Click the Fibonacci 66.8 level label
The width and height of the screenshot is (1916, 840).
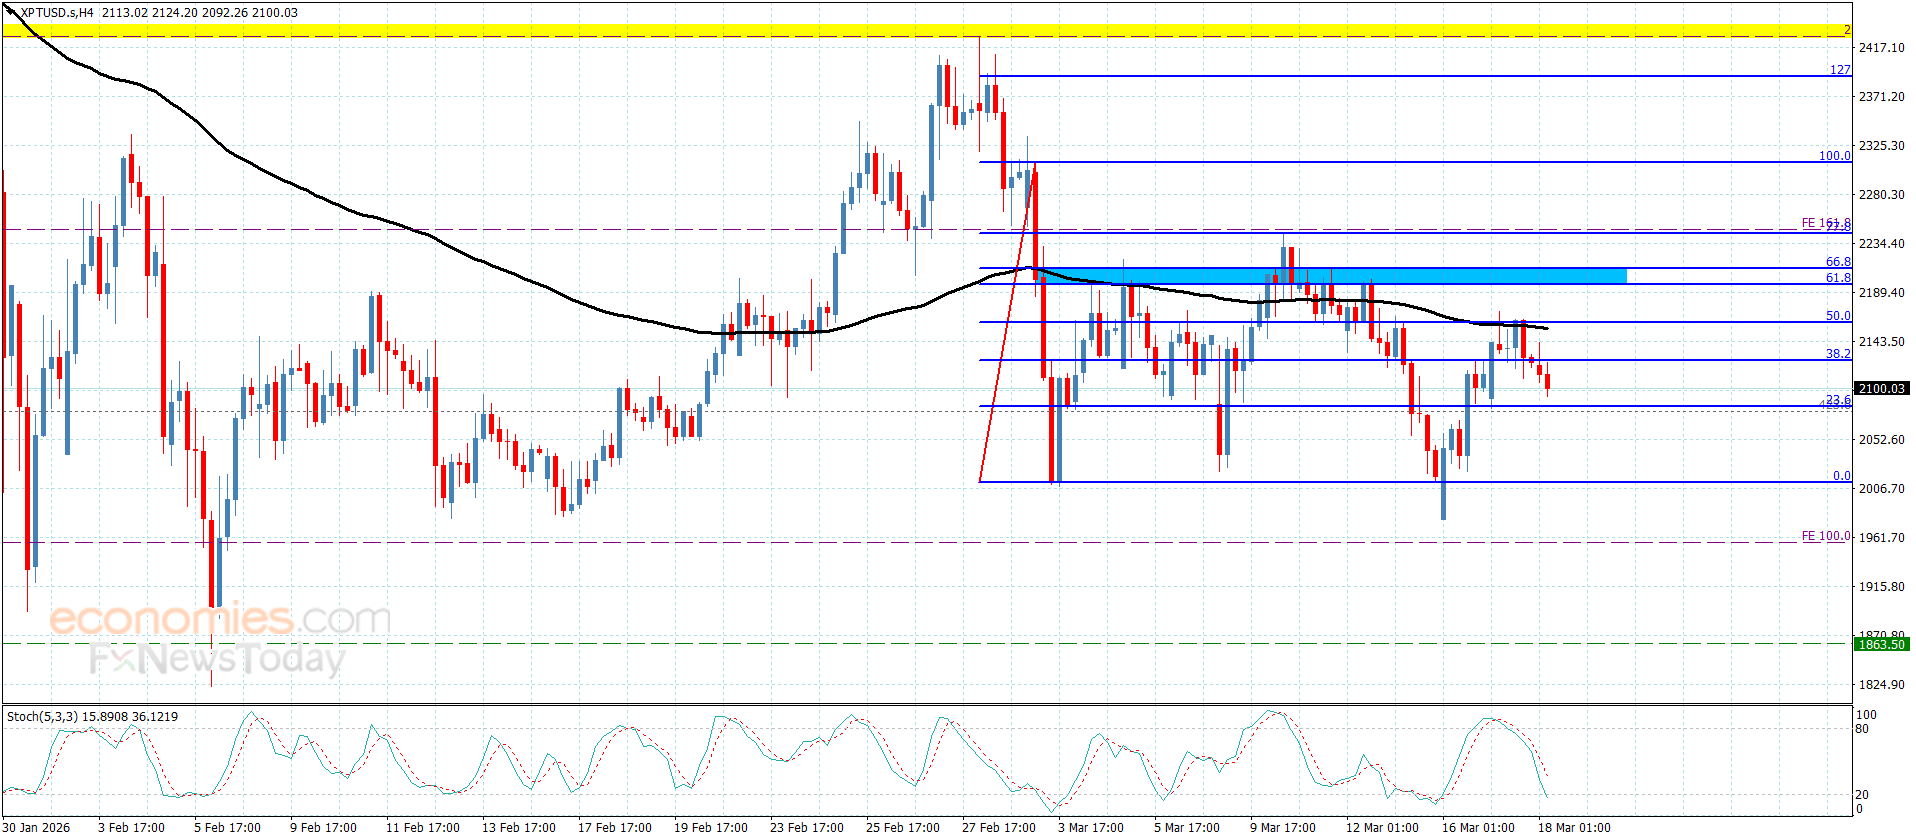click(1837, 262)
